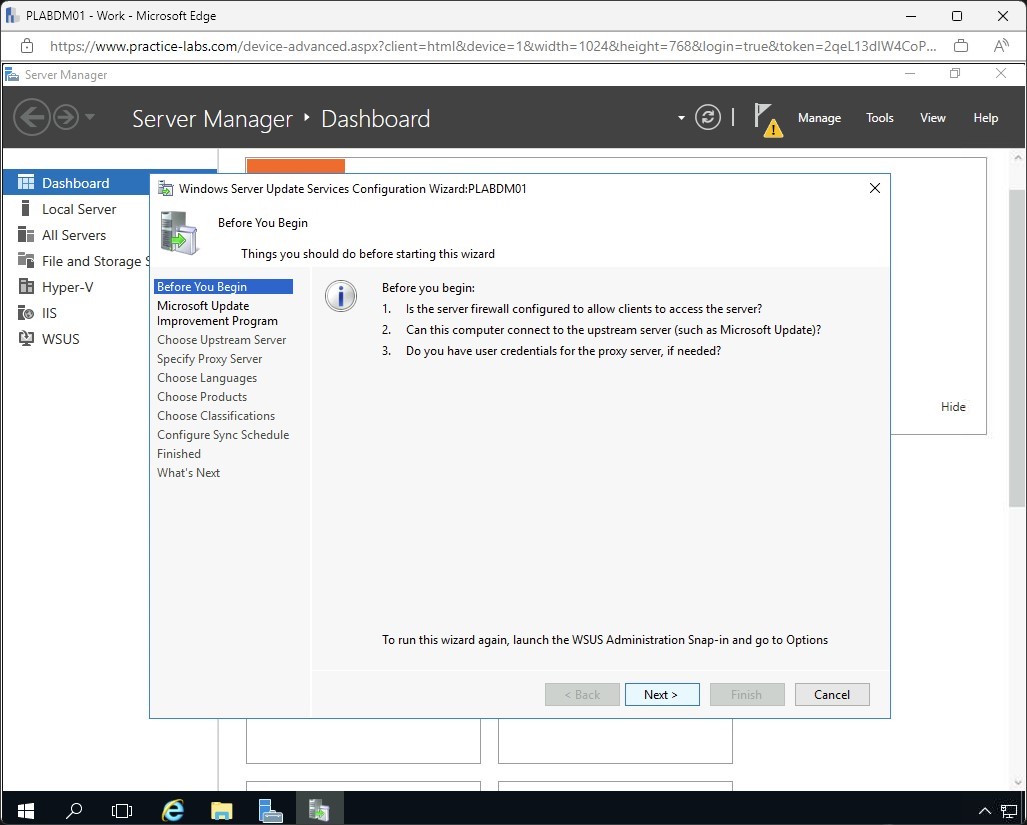Click Next in the WSUS wizard
Screen dimensions: 1027x825
tap(661, 695)
